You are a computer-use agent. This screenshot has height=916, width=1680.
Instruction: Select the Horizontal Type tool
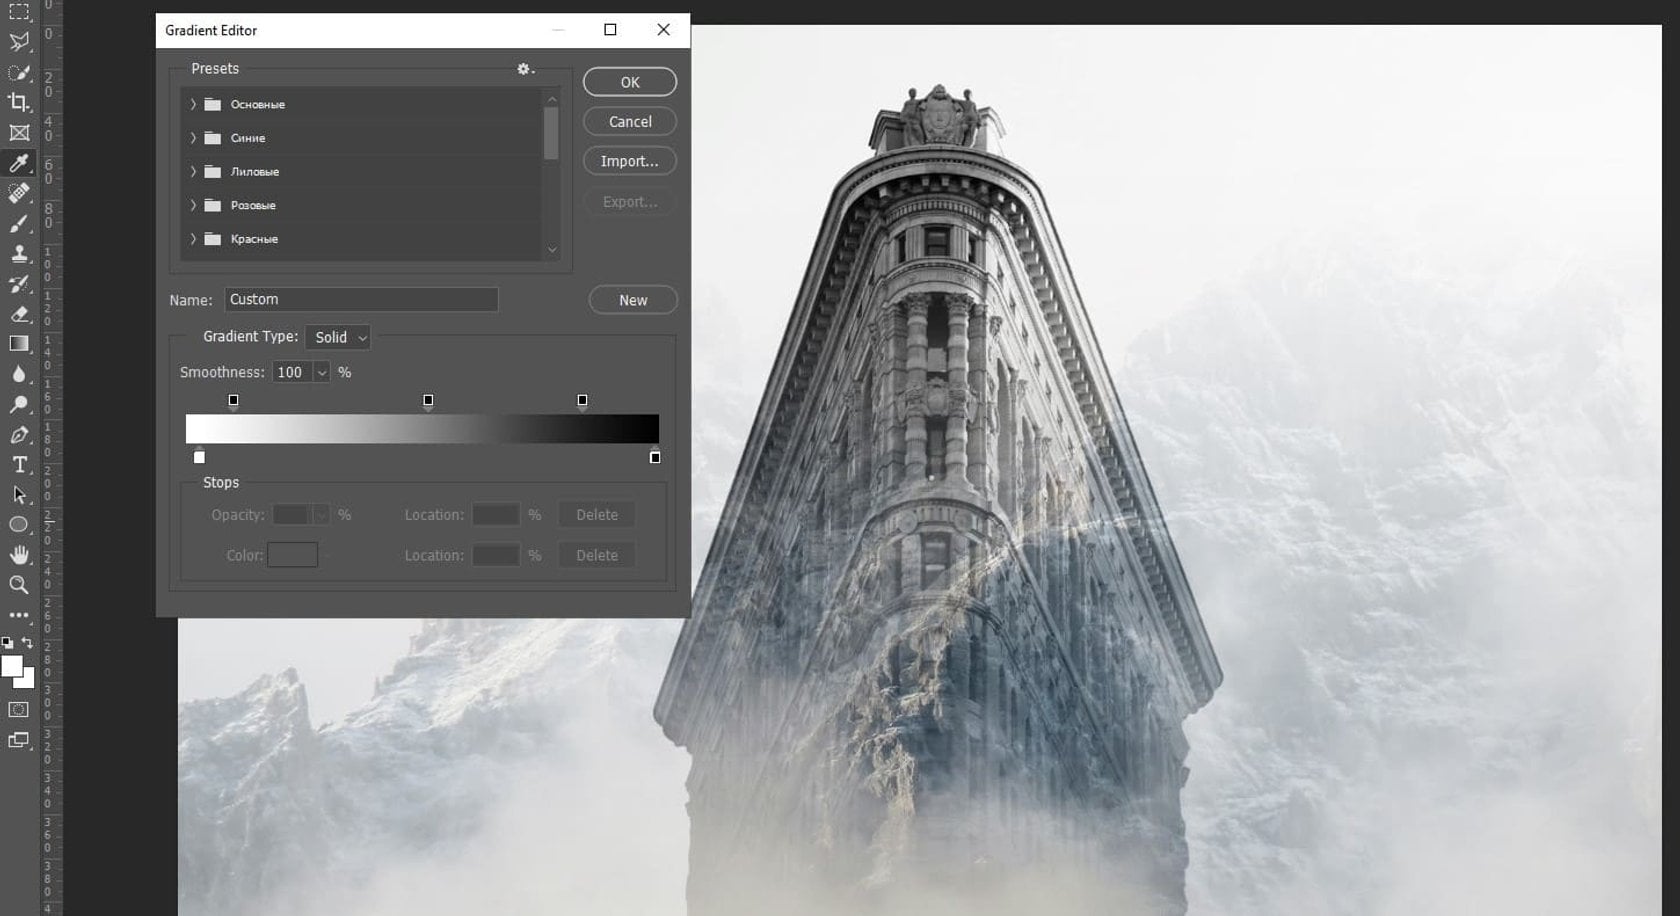(18, 465)
